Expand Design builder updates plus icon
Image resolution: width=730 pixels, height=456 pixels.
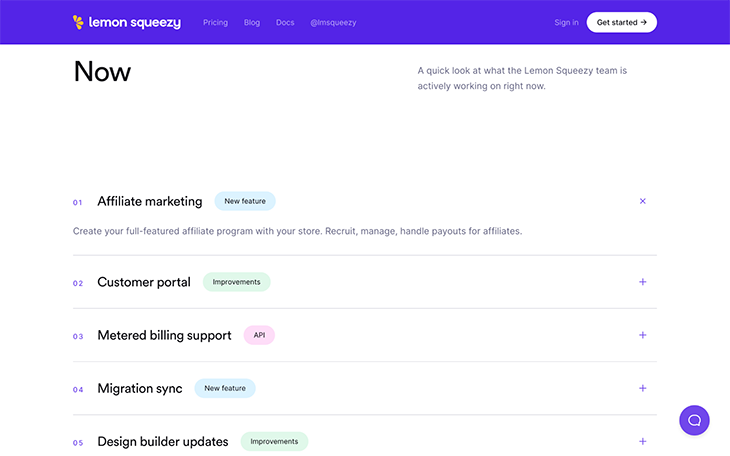[x=642, y=441]
